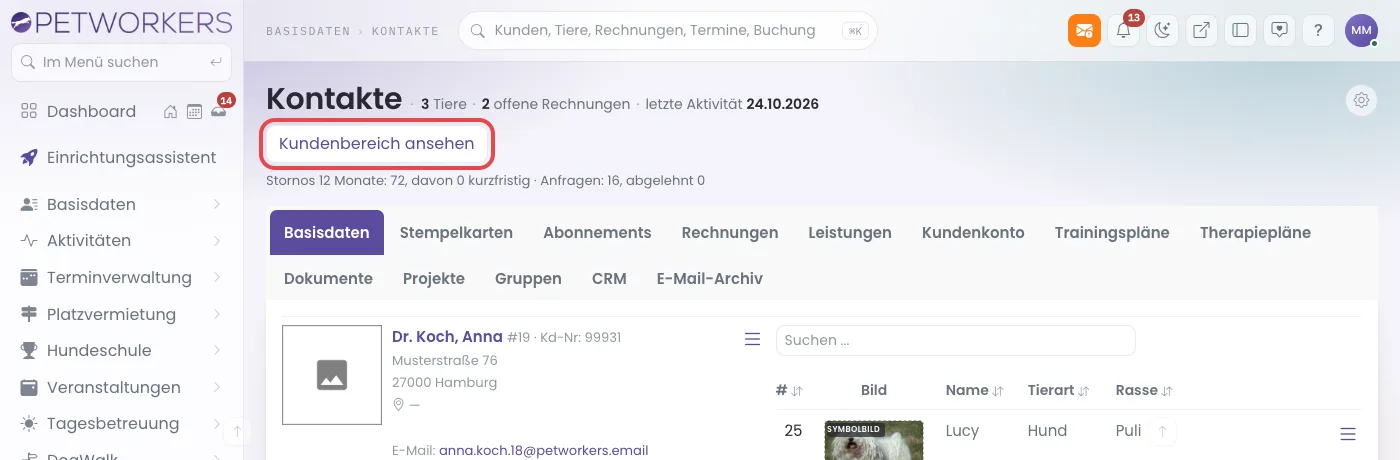Open Dr. Koch, Anna contact link
This screenshot has width=1400, height=460.
coord(447,338)
